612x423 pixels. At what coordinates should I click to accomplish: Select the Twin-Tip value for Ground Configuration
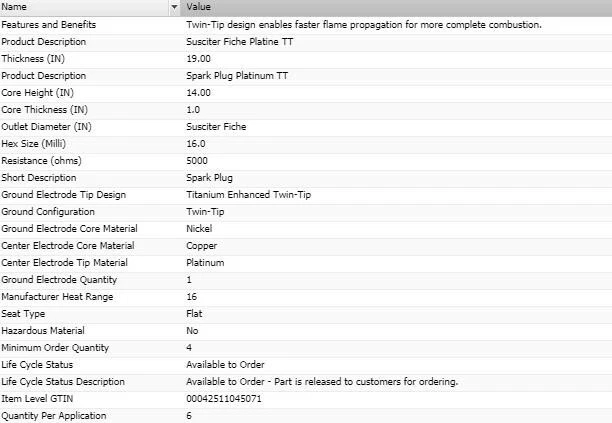pyautogui.click(x=205, y=212)
